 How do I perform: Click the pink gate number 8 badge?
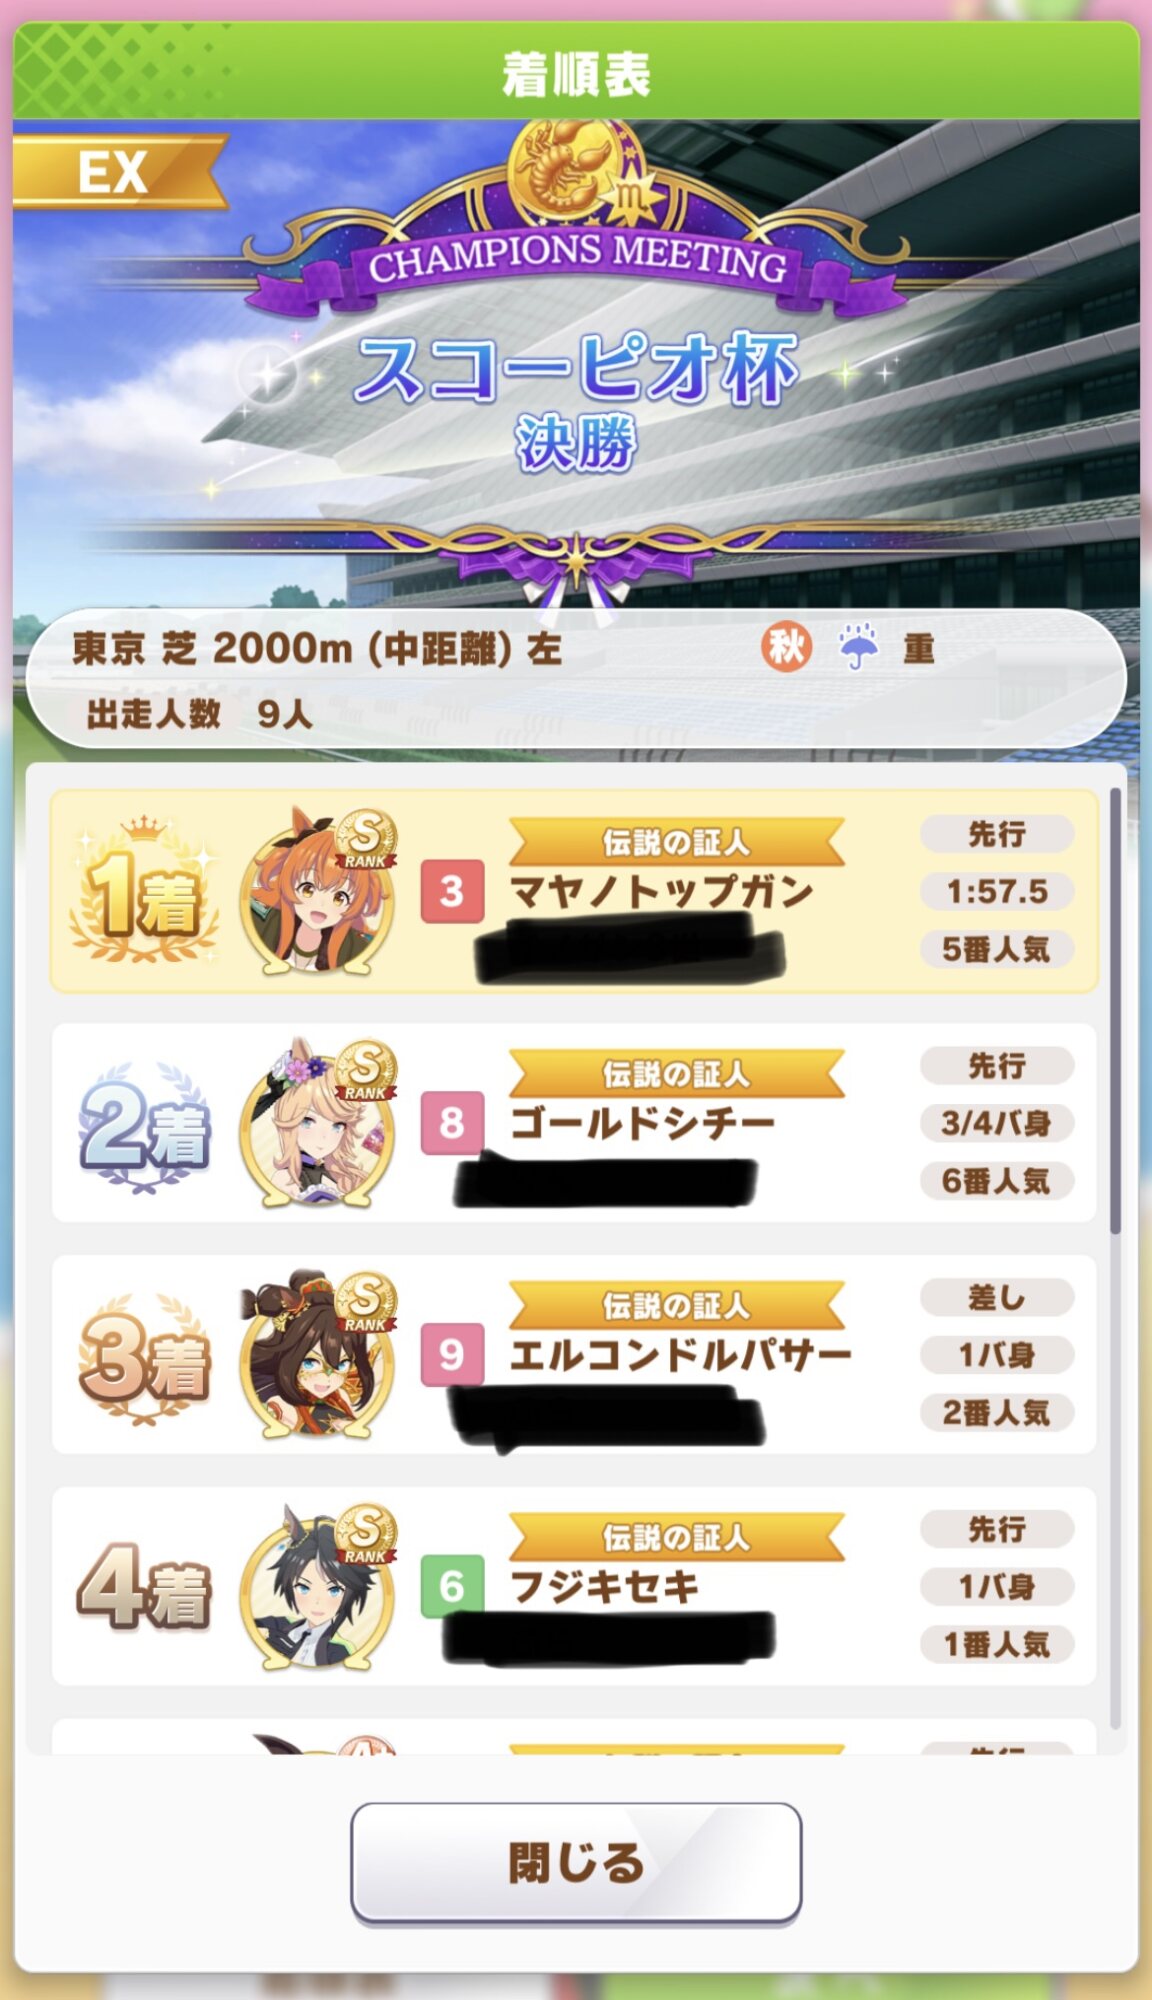click(x=452, y=1123)
